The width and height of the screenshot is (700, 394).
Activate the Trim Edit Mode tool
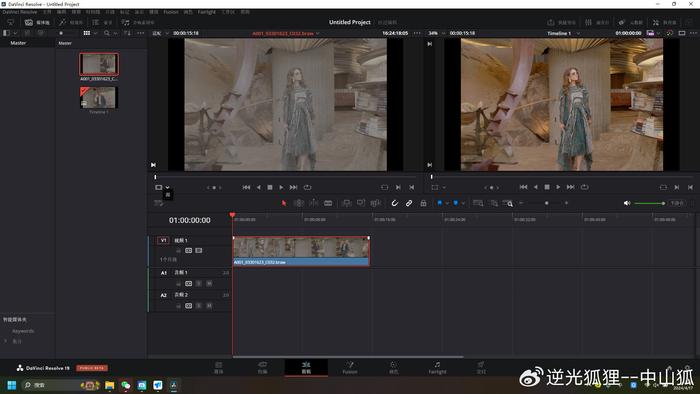(299, 203)
